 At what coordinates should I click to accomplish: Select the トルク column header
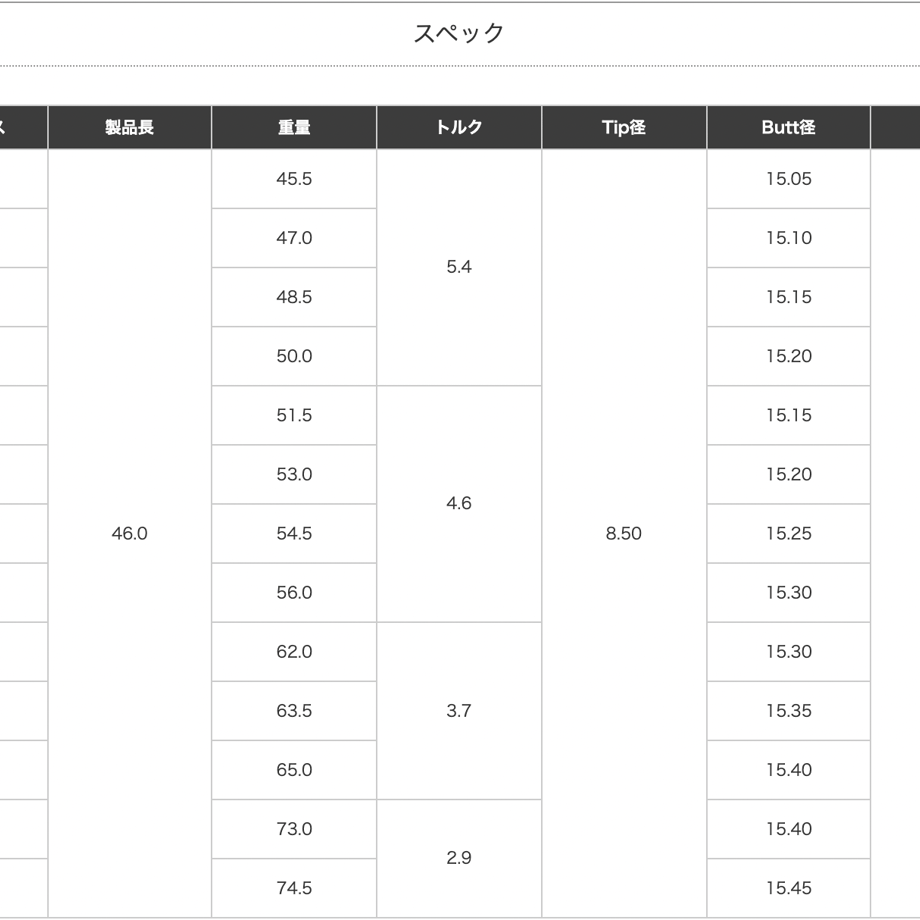[459, 127]
